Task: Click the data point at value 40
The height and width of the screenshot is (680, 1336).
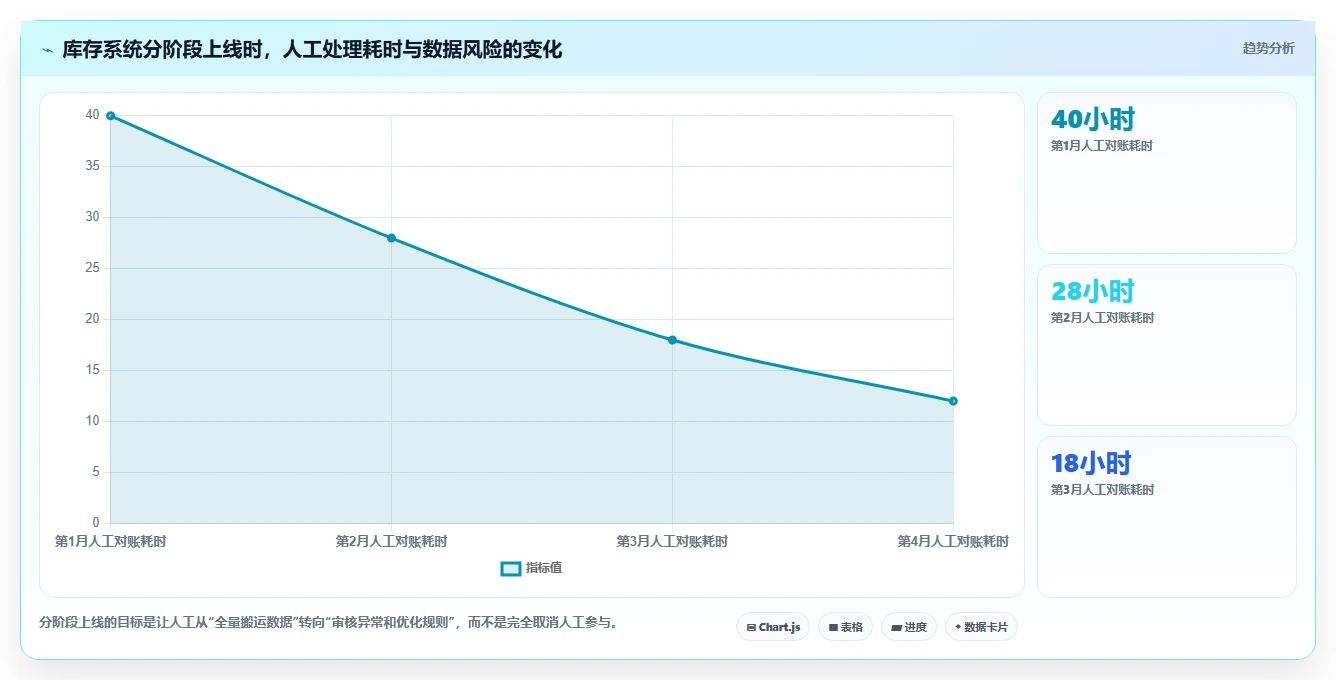Action: [x=110, y=116]
